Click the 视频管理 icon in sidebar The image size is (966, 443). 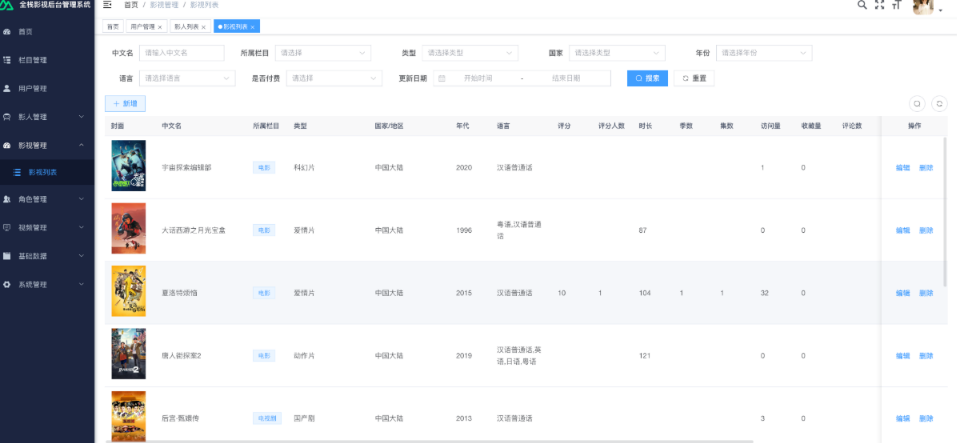(x=7, y=227)
